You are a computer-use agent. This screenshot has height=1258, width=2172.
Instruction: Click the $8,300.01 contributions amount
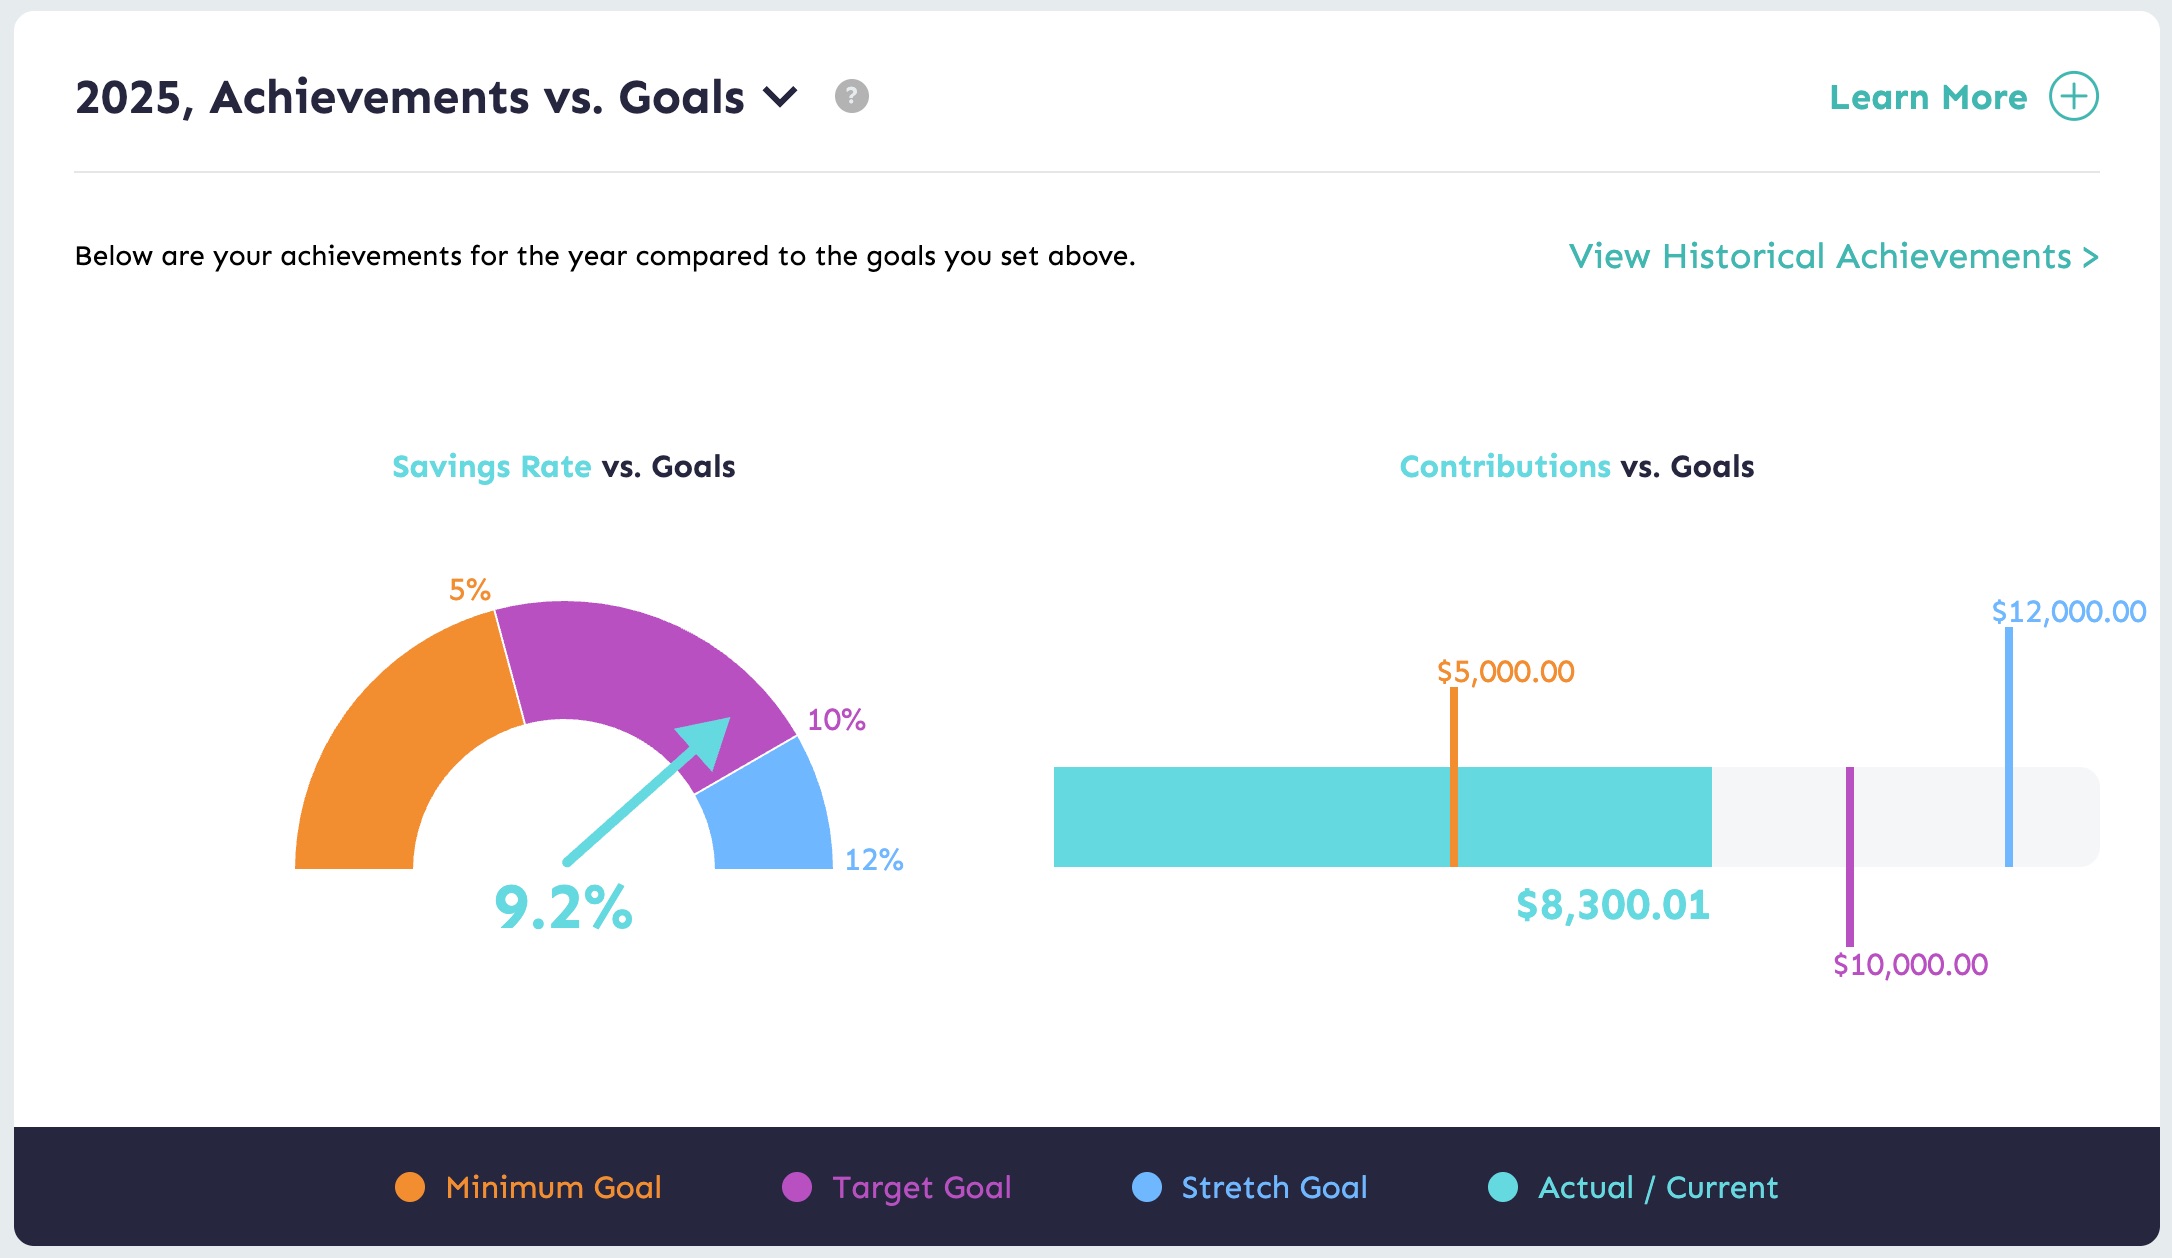click(1612, 905)
